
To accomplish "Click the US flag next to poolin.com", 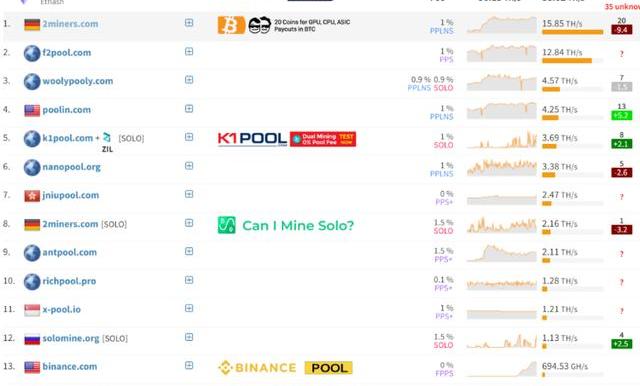I will pos(32,110).
